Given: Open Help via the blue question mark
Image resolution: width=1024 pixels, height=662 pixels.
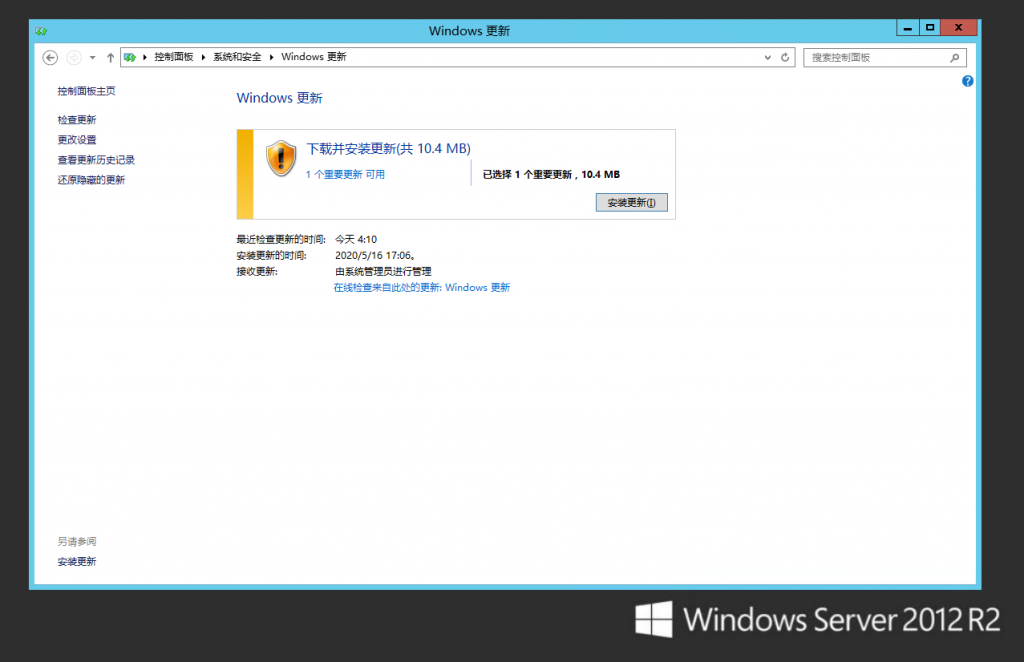Looking at the screenshot, I should coord(967,81).
